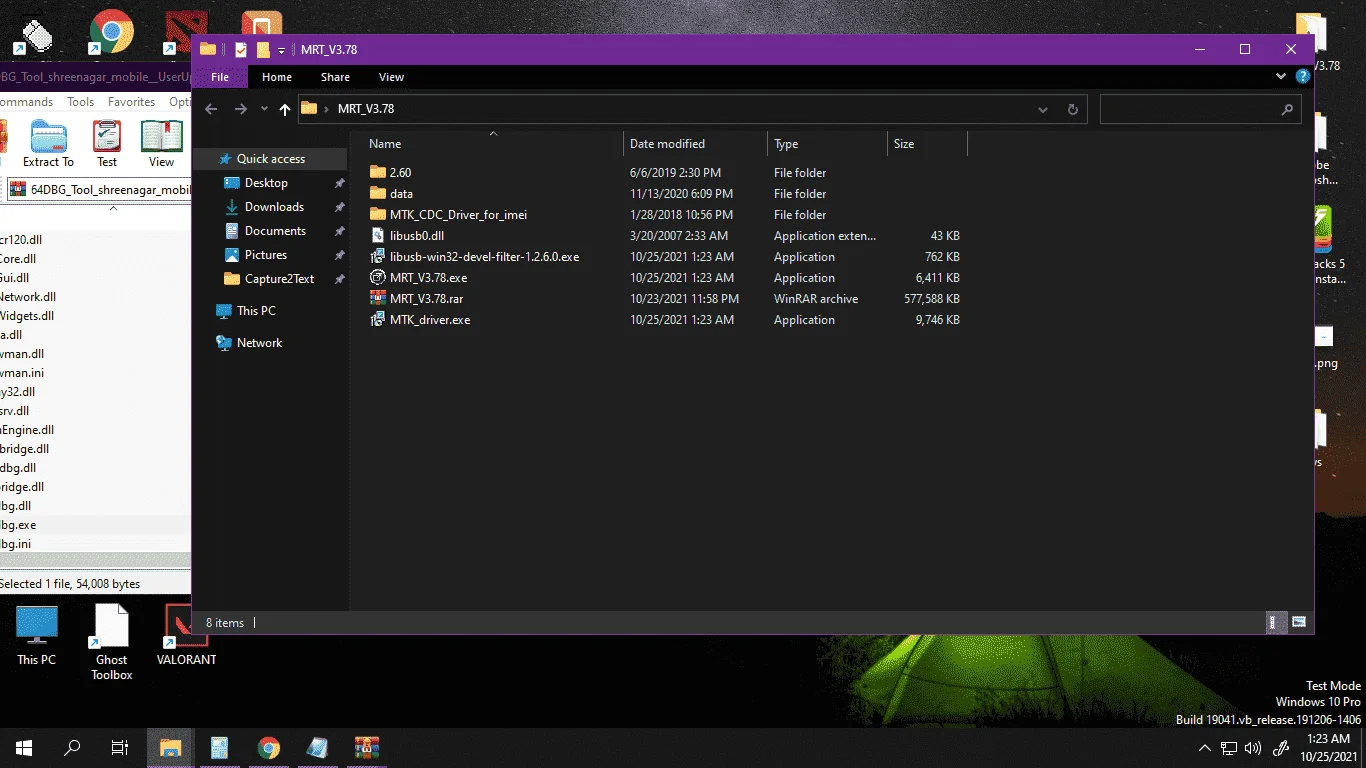
Task: Click the libusb-win32-devel-filter-1.2.6.0.exe icon
Action: coord(377,256)
